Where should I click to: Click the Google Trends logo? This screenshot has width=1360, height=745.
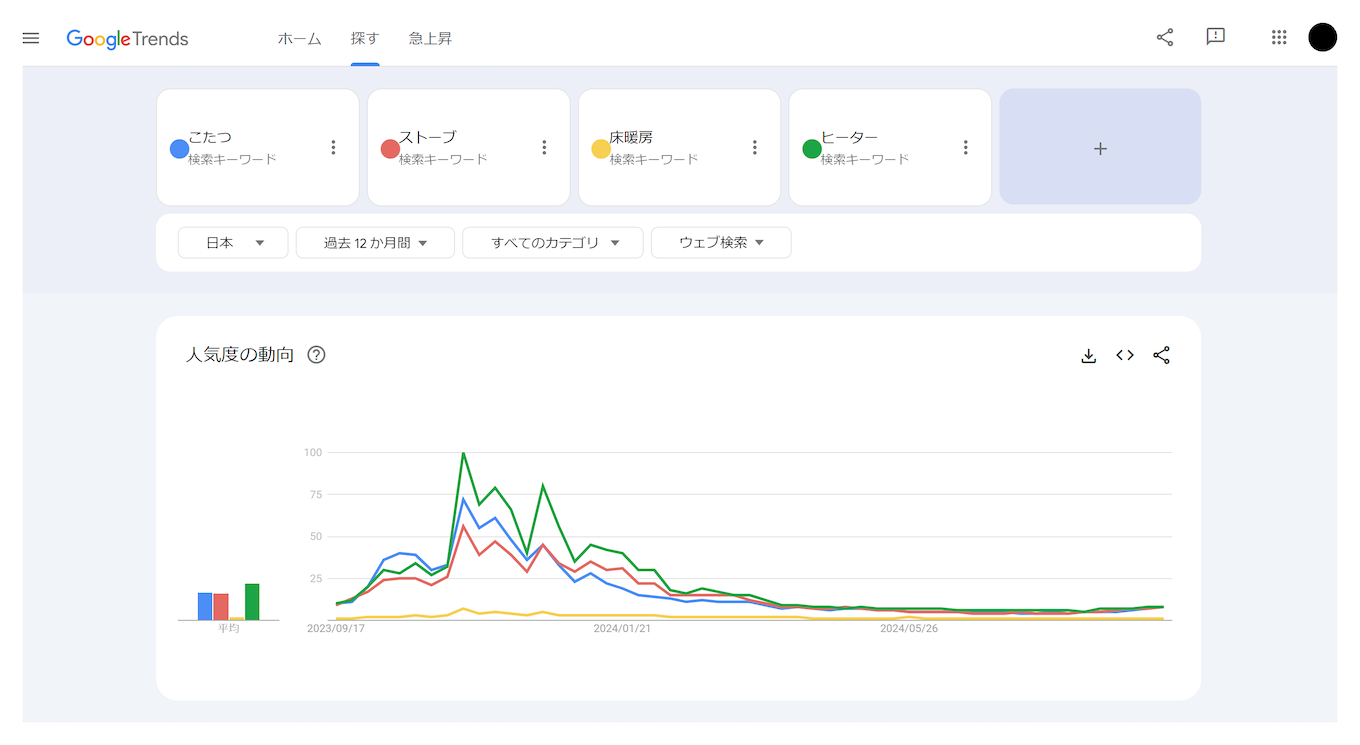pos(127,39)
